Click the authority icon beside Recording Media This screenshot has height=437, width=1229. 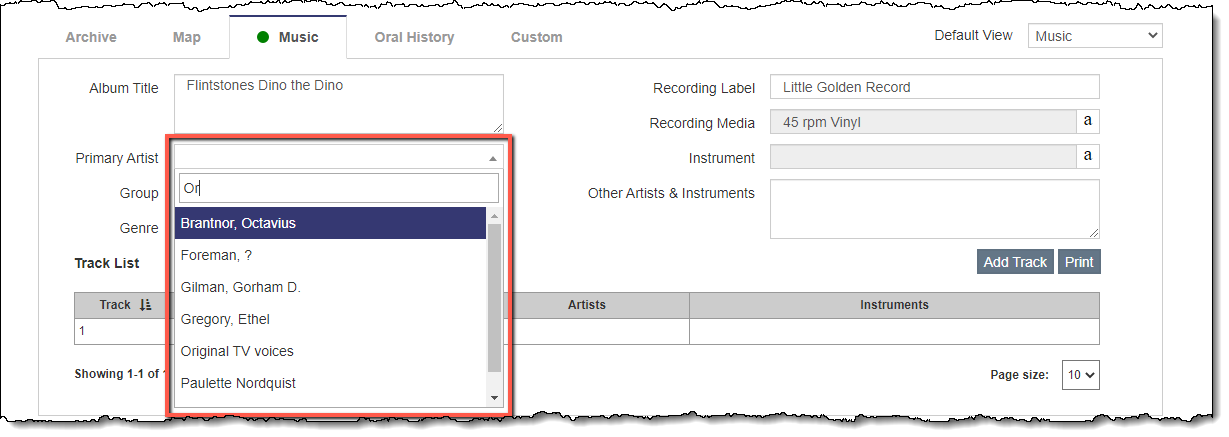click(1088, 122)
